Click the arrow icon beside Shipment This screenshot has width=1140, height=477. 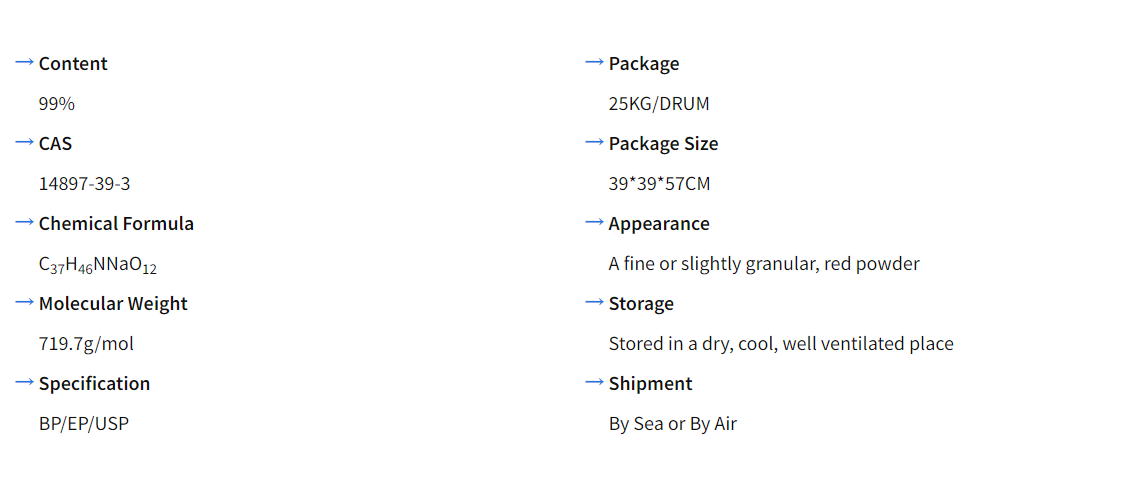(x=595, y=383)
